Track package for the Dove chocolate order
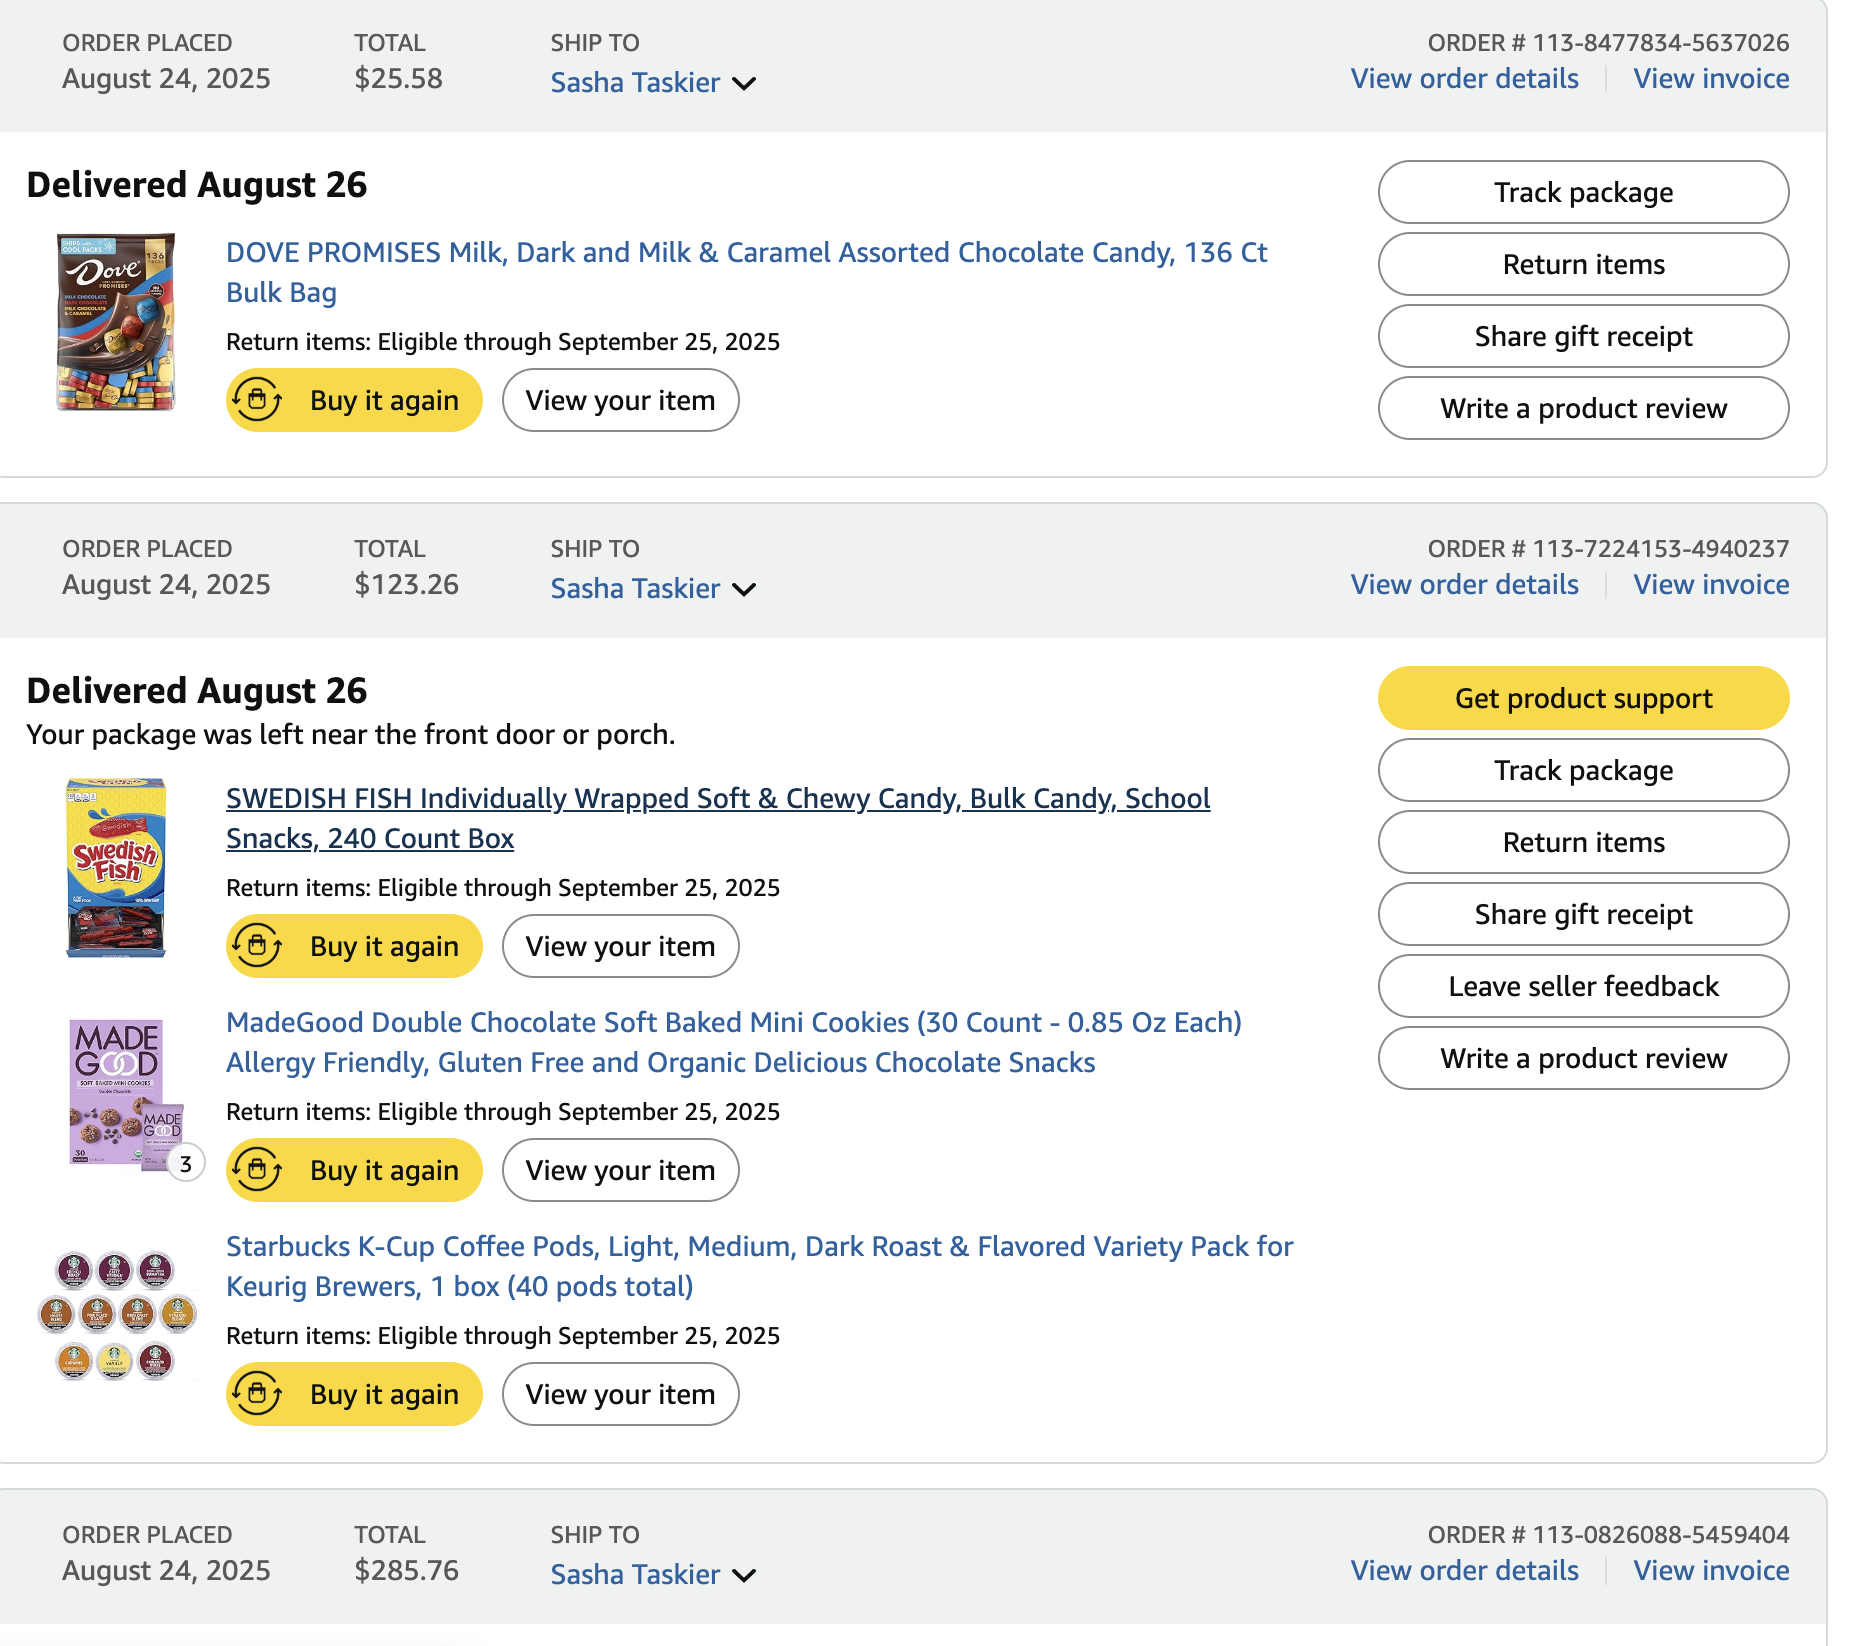The width and height of the screenshot is (1852, 1646). pyautogui.click(x=1583, y=192)
